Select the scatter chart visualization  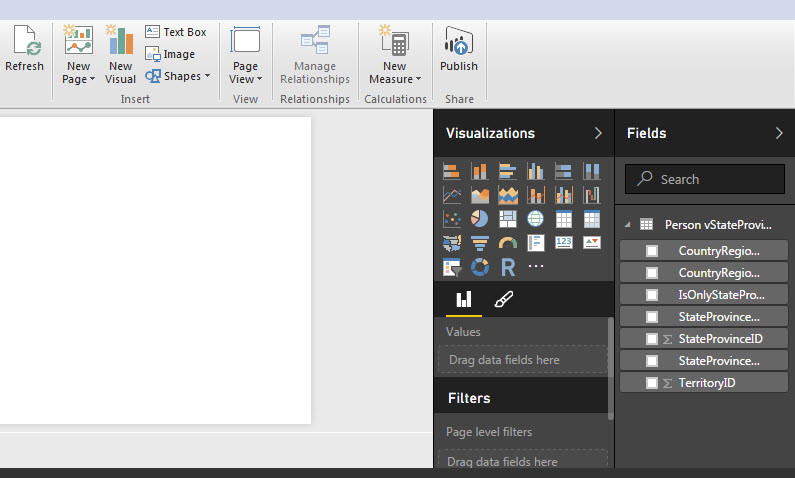(452, 219)
